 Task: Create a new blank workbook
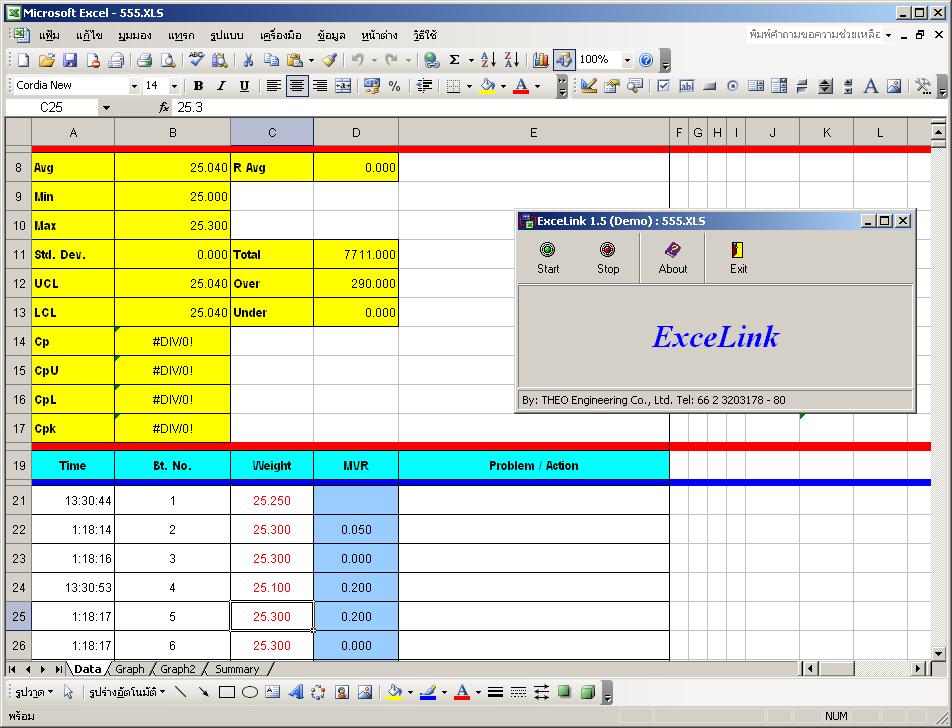[x=24, y=60]
